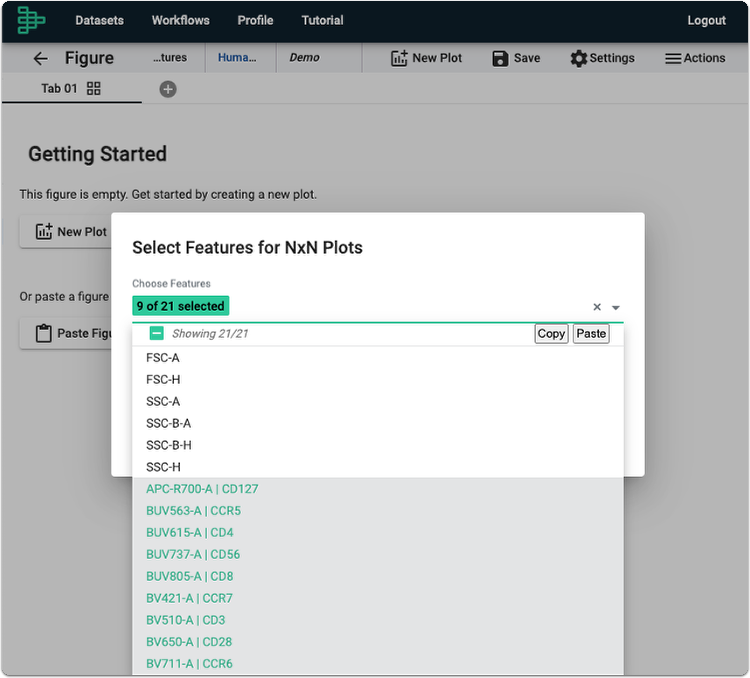The image size is (750, 678).
Task: Click the Copy button in feature list
Action: pyautogui.click(x=551, y=333)
